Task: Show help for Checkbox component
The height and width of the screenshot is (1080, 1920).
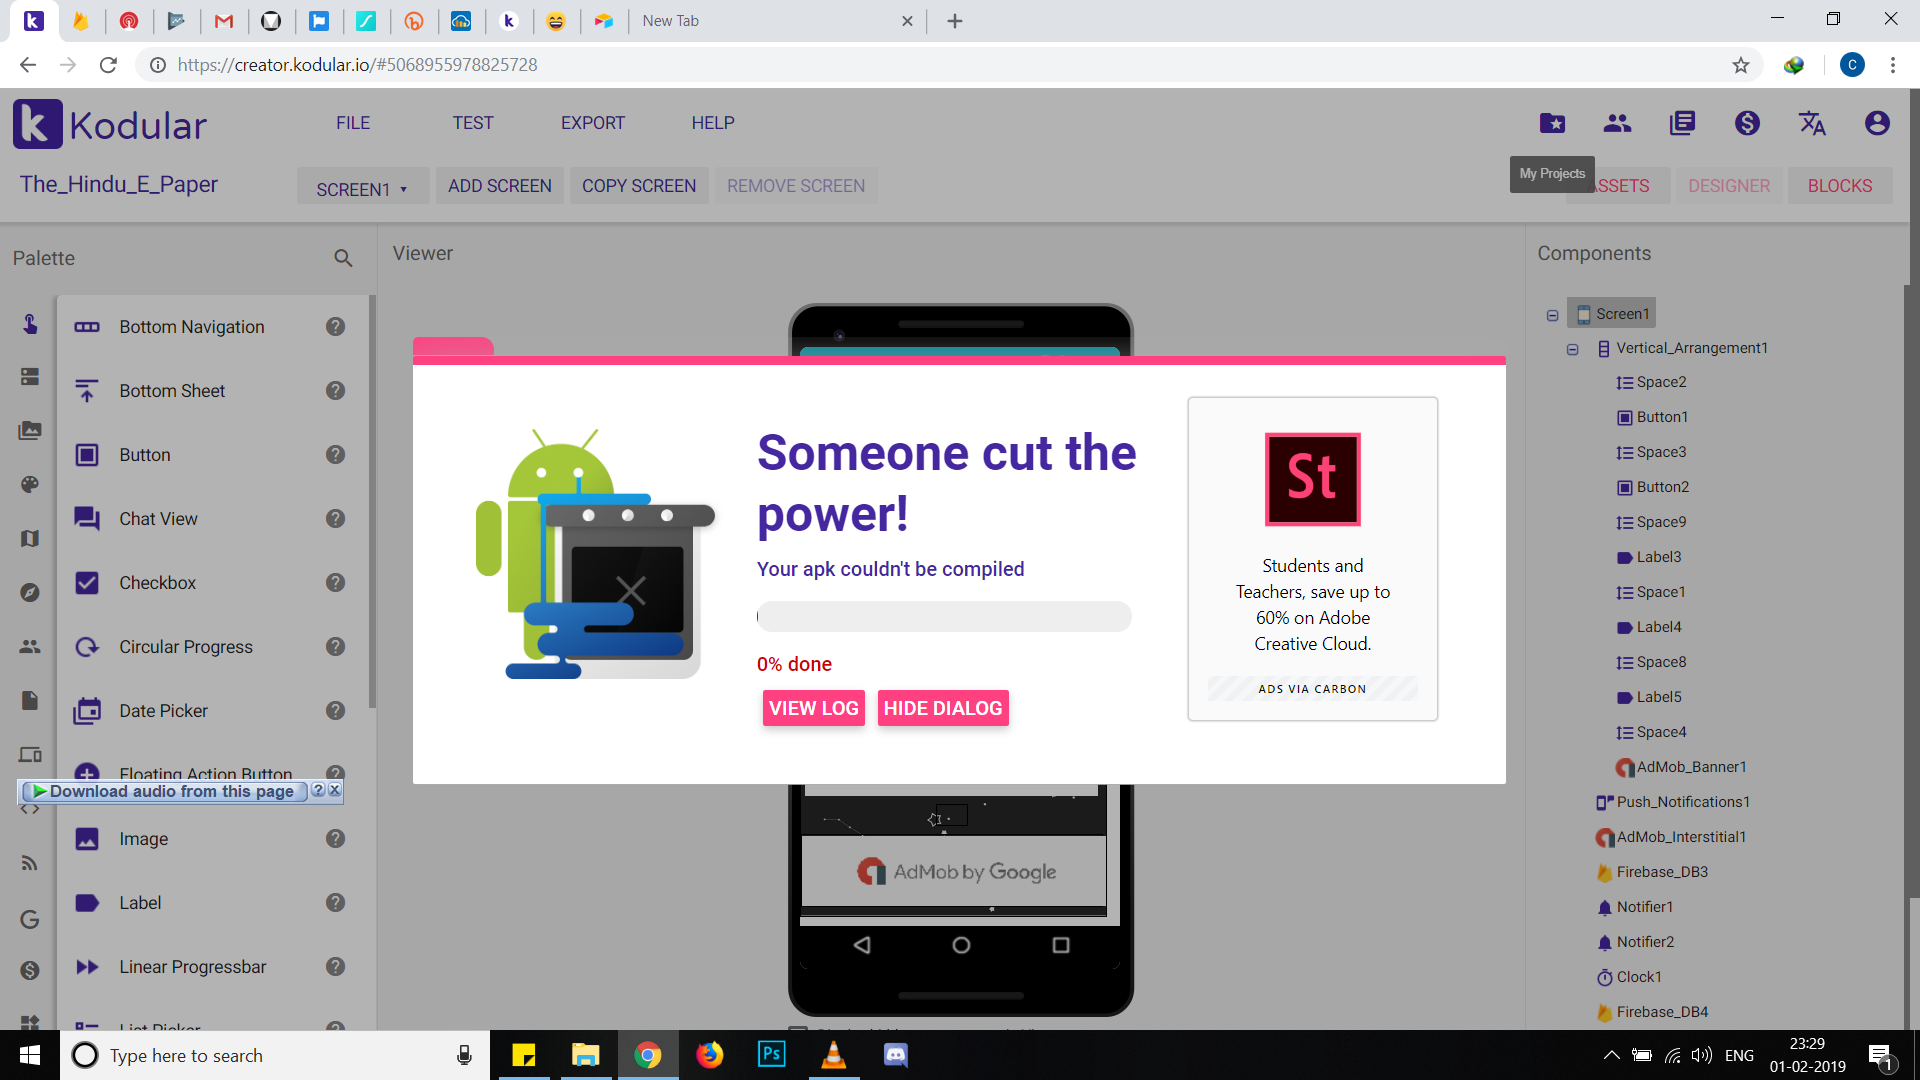Action: [x=335, y=583]
